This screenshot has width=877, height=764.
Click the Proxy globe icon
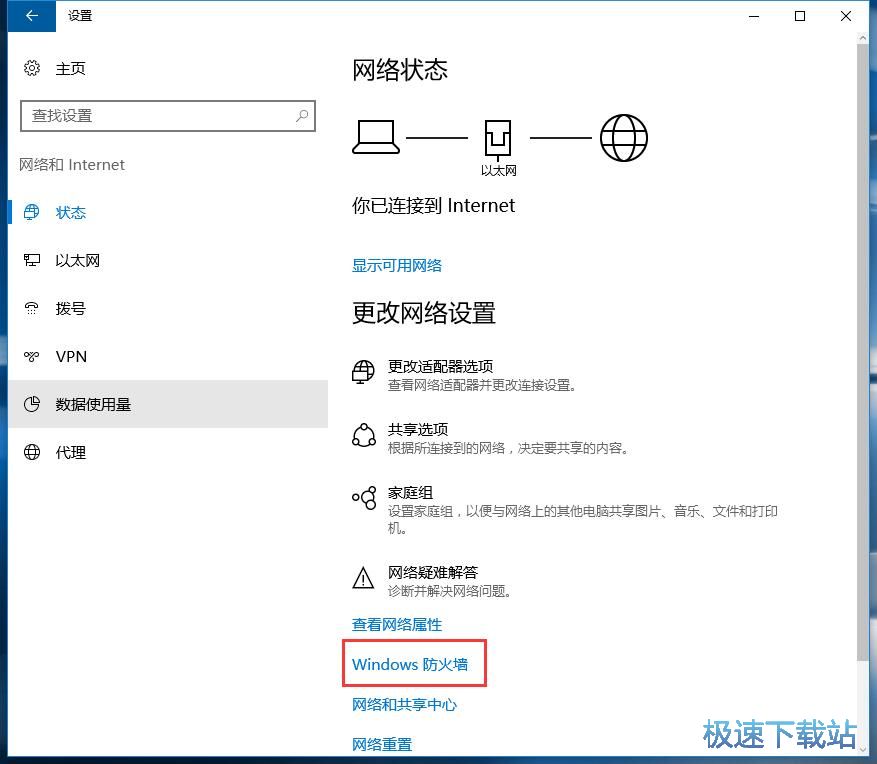(32, 452)
